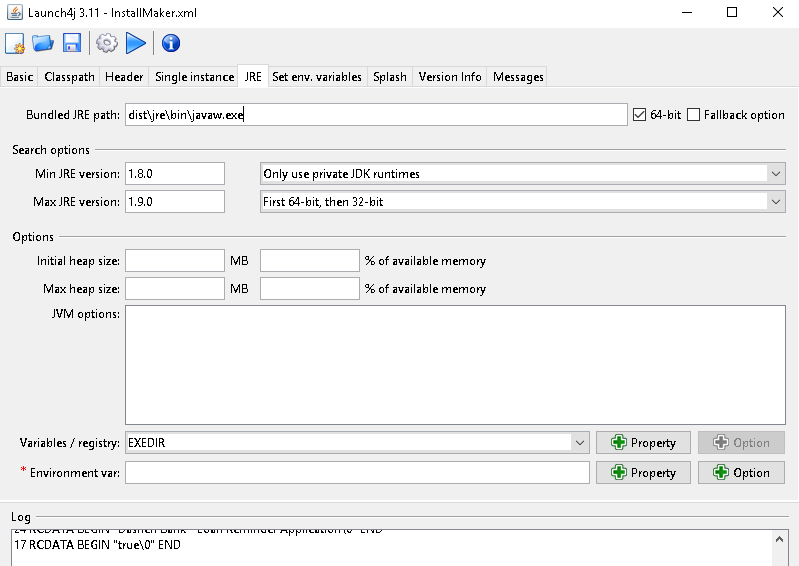
Task: Click log line '17 RCDATA BEGIN "true\0" END'
Action: point(97,545)
